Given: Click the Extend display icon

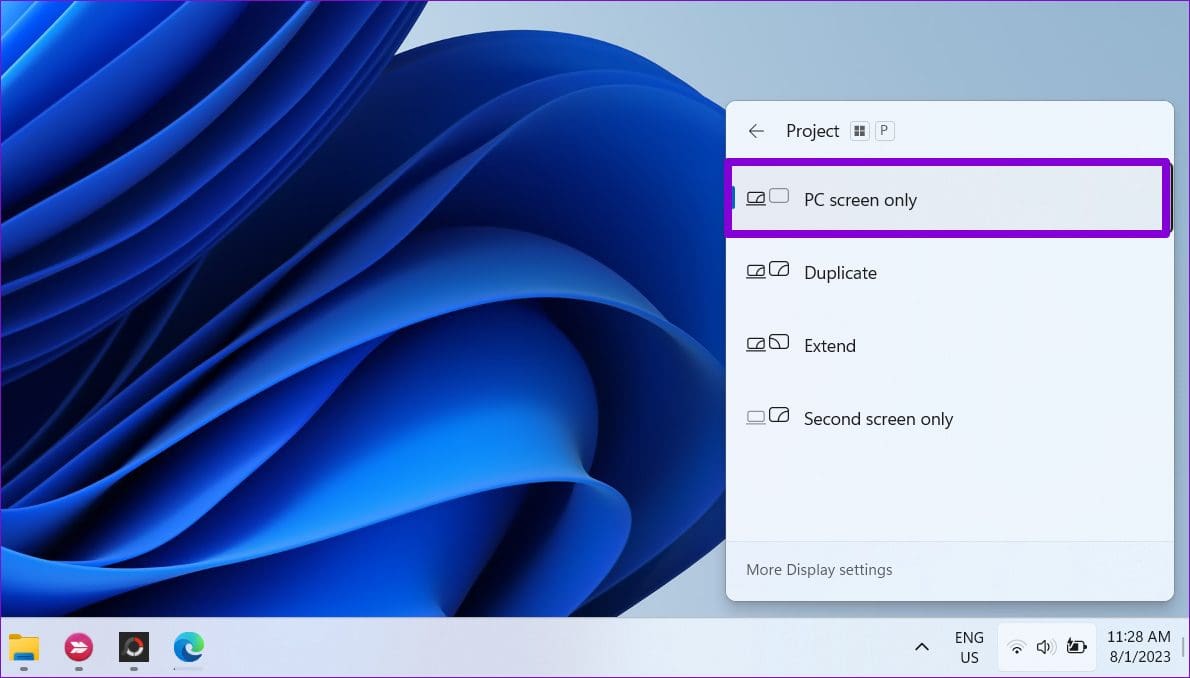Looking at the screenshot, I should (767, 343).
